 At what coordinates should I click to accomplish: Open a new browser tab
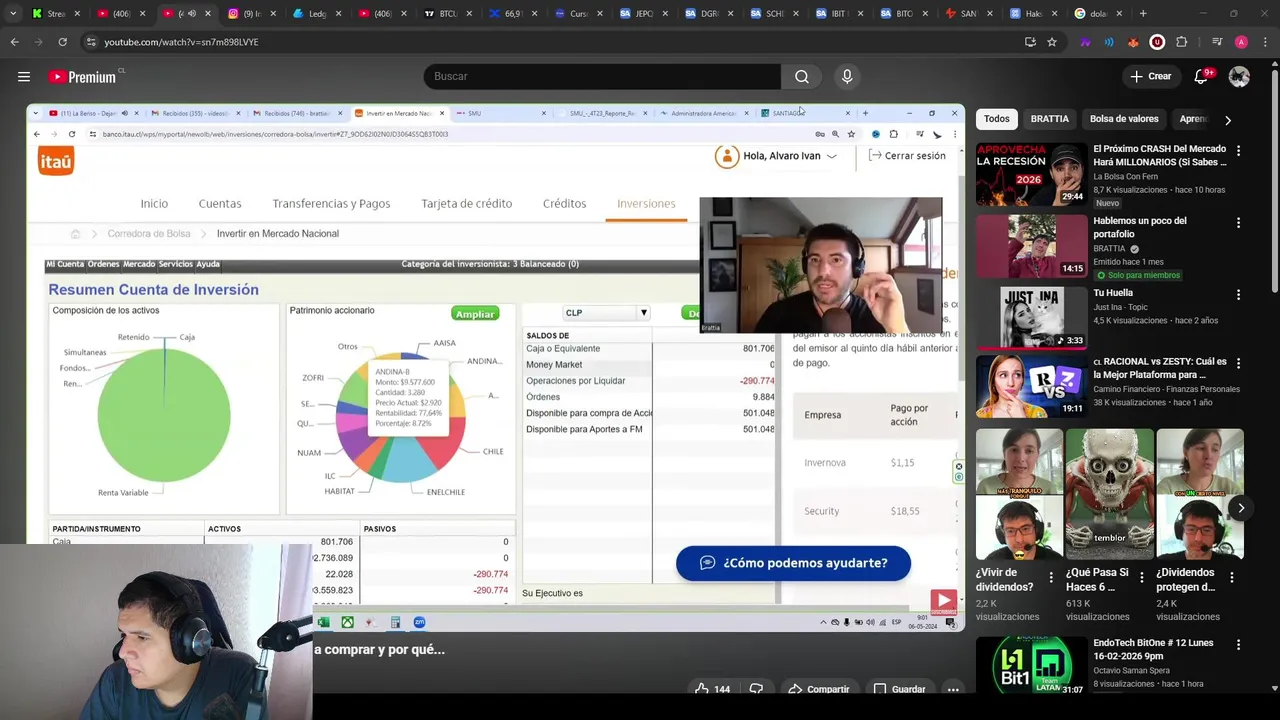click(x=1142, y=13)
